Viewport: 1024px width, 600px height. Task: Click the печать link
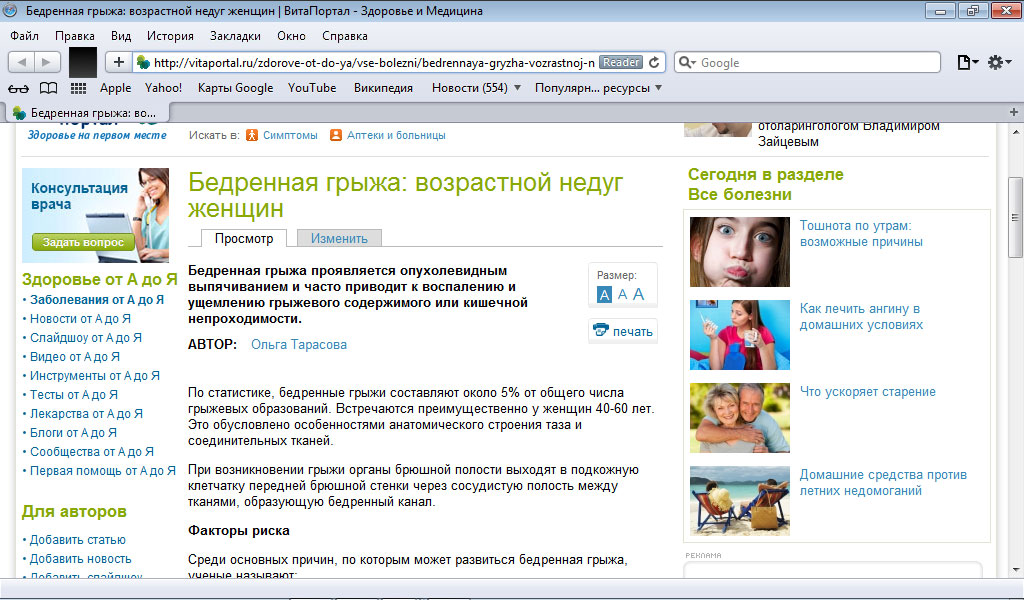(632, 332)
